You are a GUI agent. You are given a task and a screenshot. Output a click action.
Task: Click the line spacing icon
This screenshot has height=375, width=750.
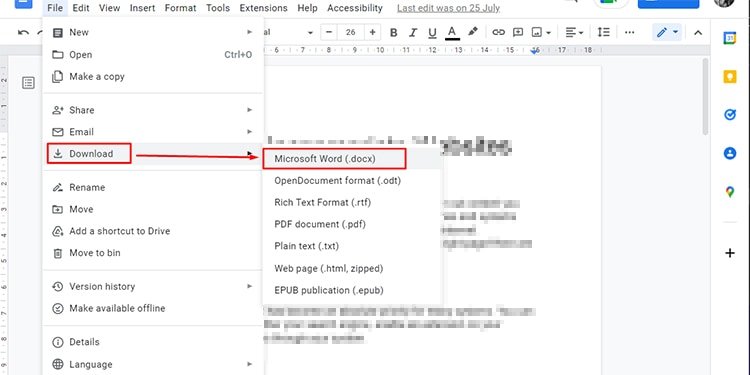pyautogui.click(x=604, y=33)
